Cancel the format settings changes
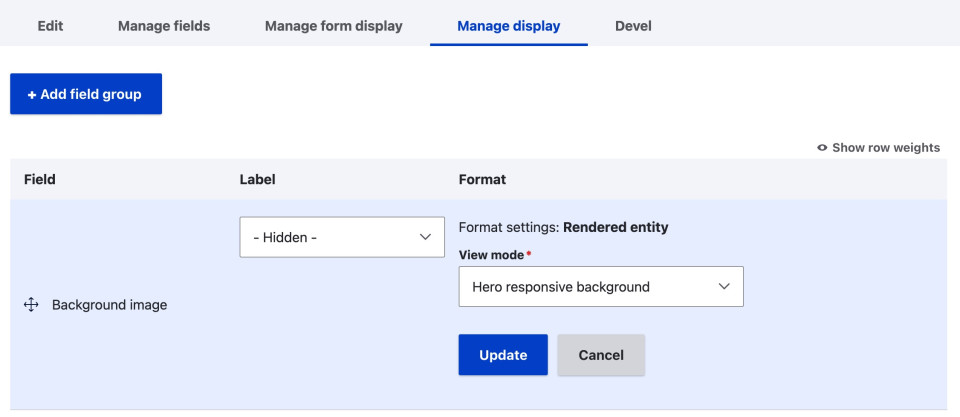Viewport: 960px width, 417px height. (601, 355)
